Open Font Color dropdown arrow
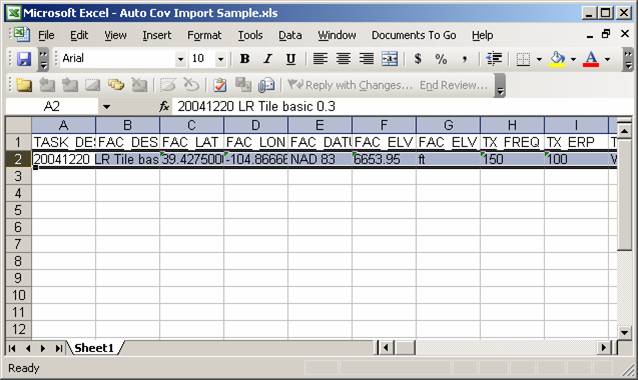 coord(607,59)
